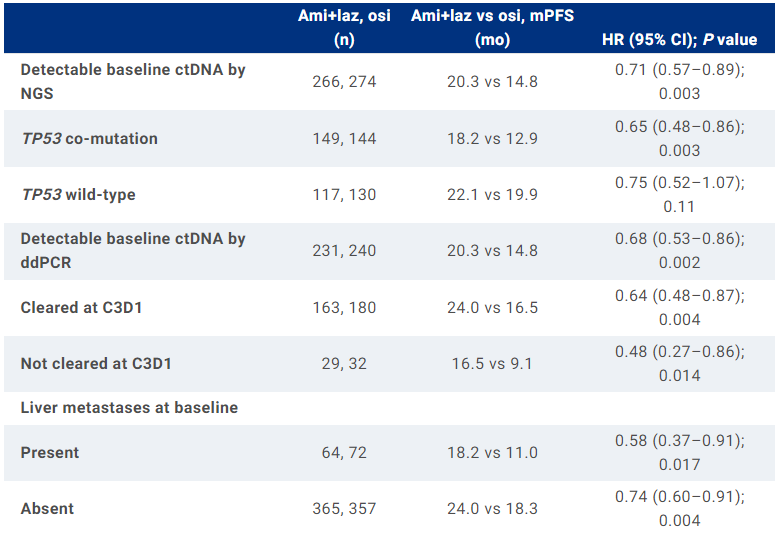Click the "HR (95% CI); P value" column header
Viewport: 779px width, 534px height.
tap(679, 40)
